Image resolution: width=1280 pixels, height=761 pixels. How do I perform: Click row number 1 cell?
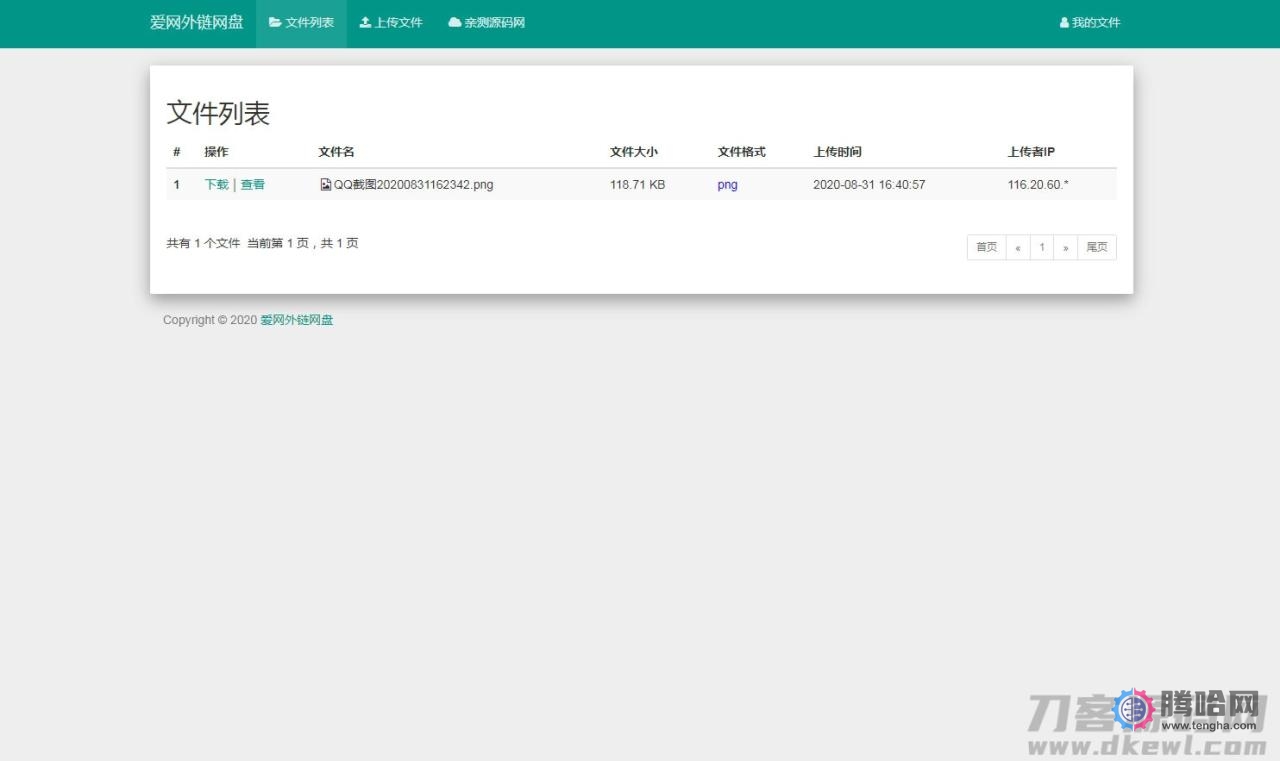[177, 185]
